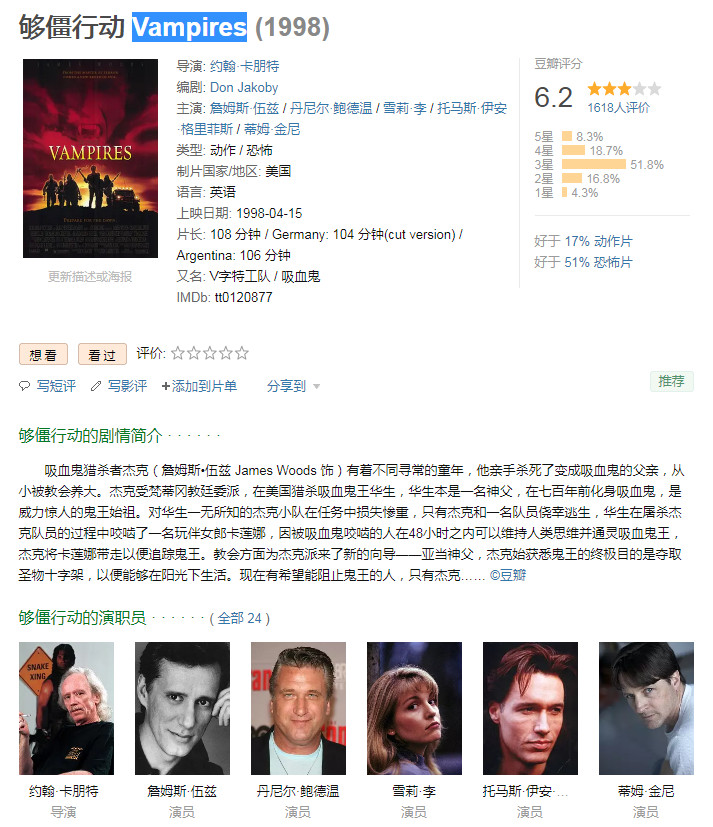Image resolution: width=713 pixels, height=827 pixels.
Task: Mark movie as 看过
Action: pos(102,354)
